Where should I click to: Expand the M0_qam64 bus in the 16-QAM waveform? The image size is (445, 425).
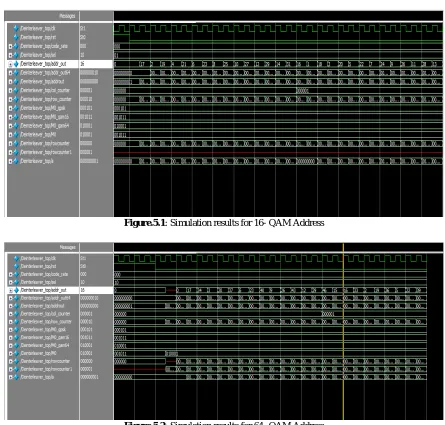(x=10, y=126)
